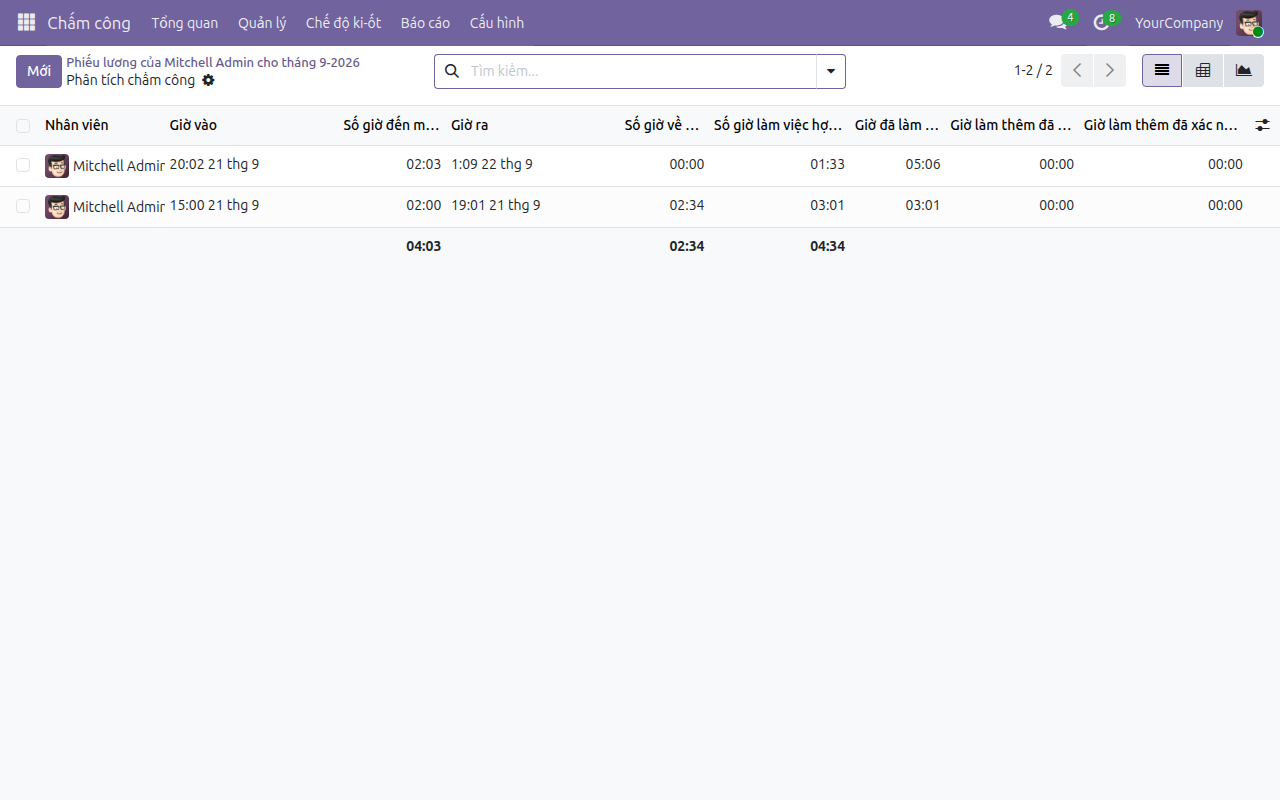Open the Quản lý menu
This screenshot has height=800, width=1280.
tap(262, 22)
